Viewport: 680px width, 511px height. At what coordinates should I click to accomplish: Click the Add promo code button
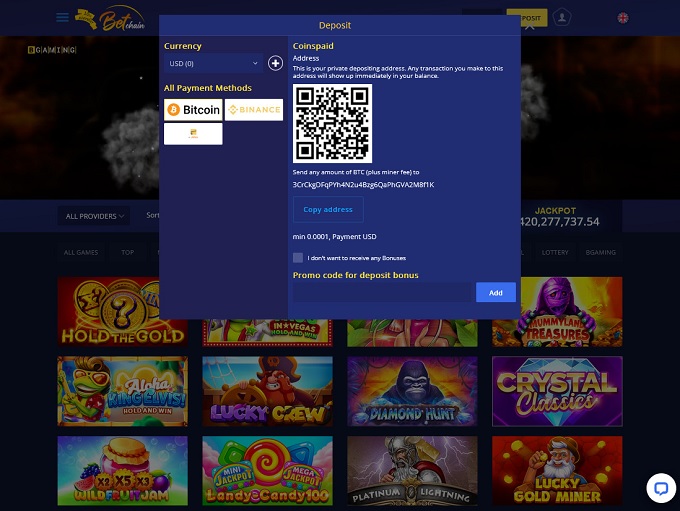(x=496, y=292)
